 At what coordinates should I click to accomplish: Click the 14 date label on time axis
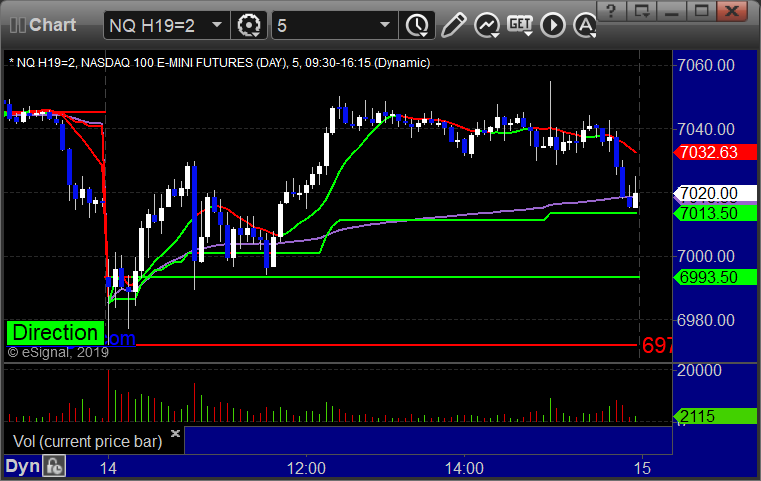108,468
